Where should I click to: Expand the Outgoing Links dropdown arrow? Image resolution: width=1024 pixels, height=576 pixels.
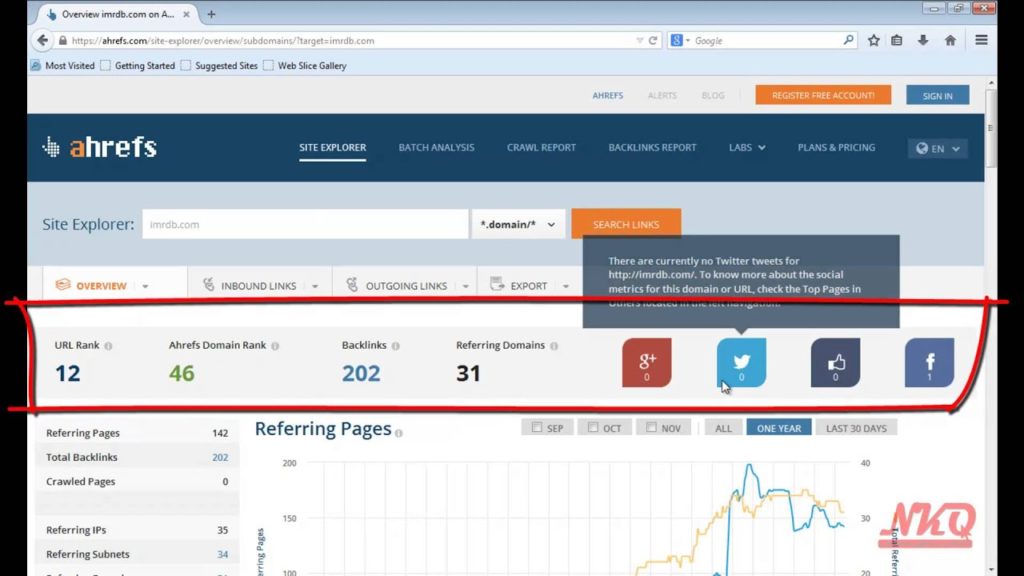click(466, 286)
